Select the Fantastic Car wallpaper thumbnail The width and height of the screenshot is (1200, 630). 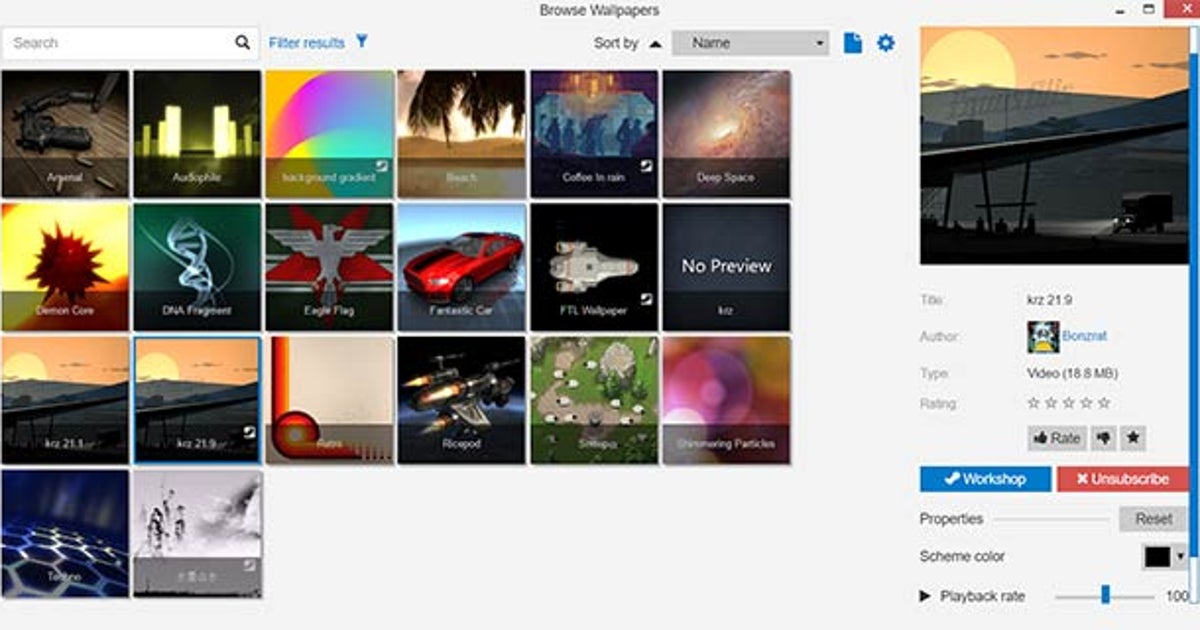coord(461,266)
